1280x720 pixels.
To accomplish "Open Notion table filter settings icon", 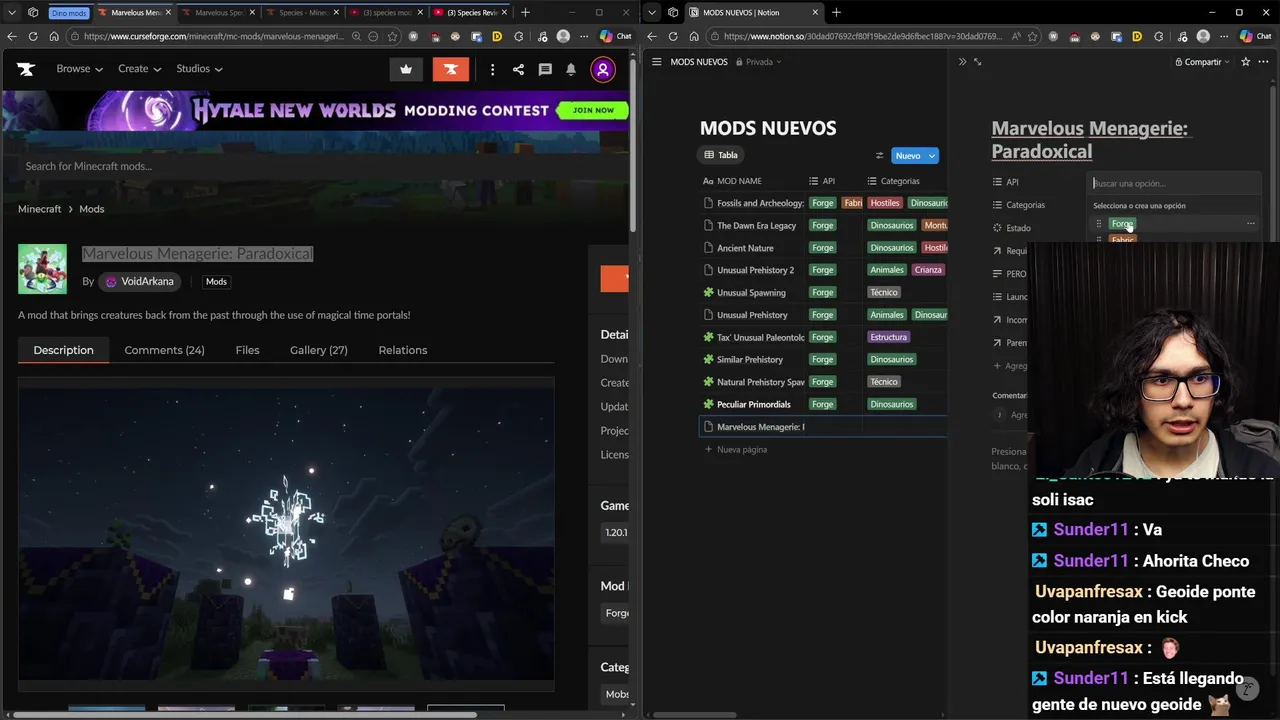I will (880, 155).
